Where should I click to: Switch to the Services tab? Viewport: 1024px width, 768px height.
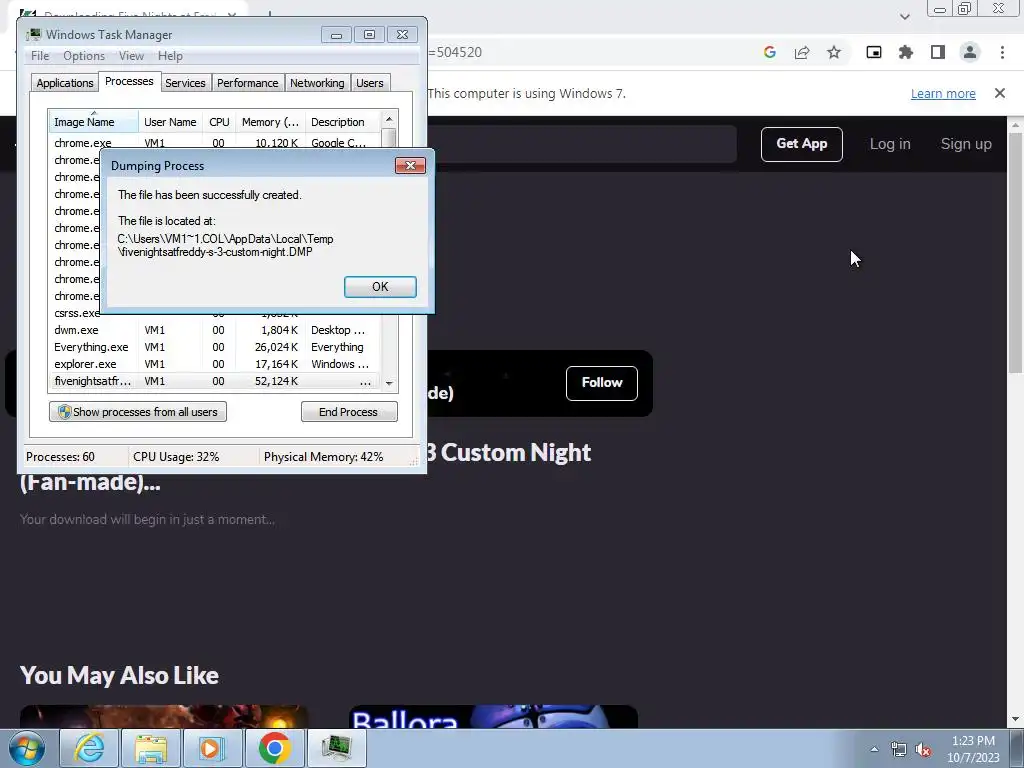coord(185,83)
